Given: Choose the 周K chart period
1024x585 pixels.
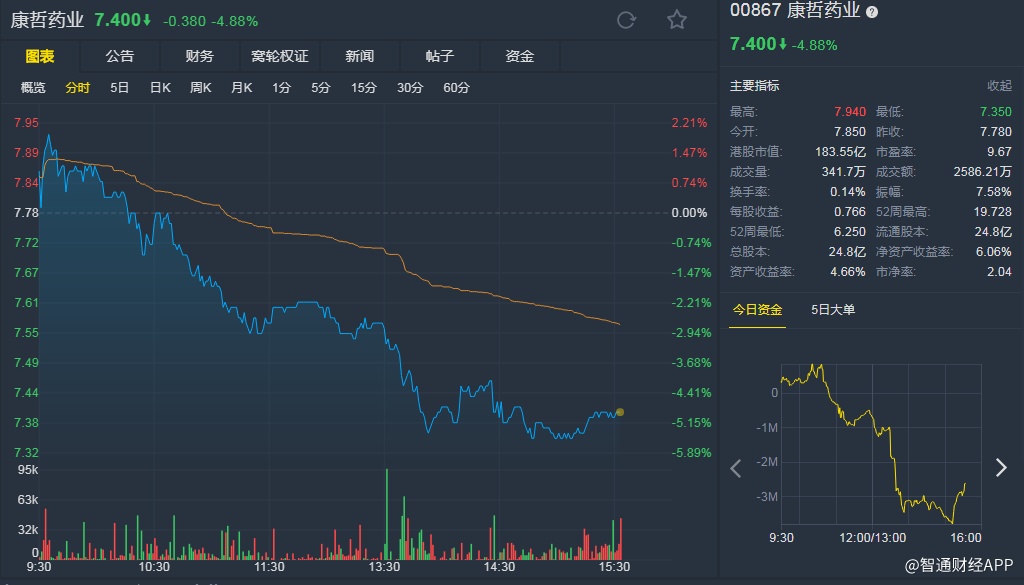Looking at the screenshot, I should coord(201,88).
